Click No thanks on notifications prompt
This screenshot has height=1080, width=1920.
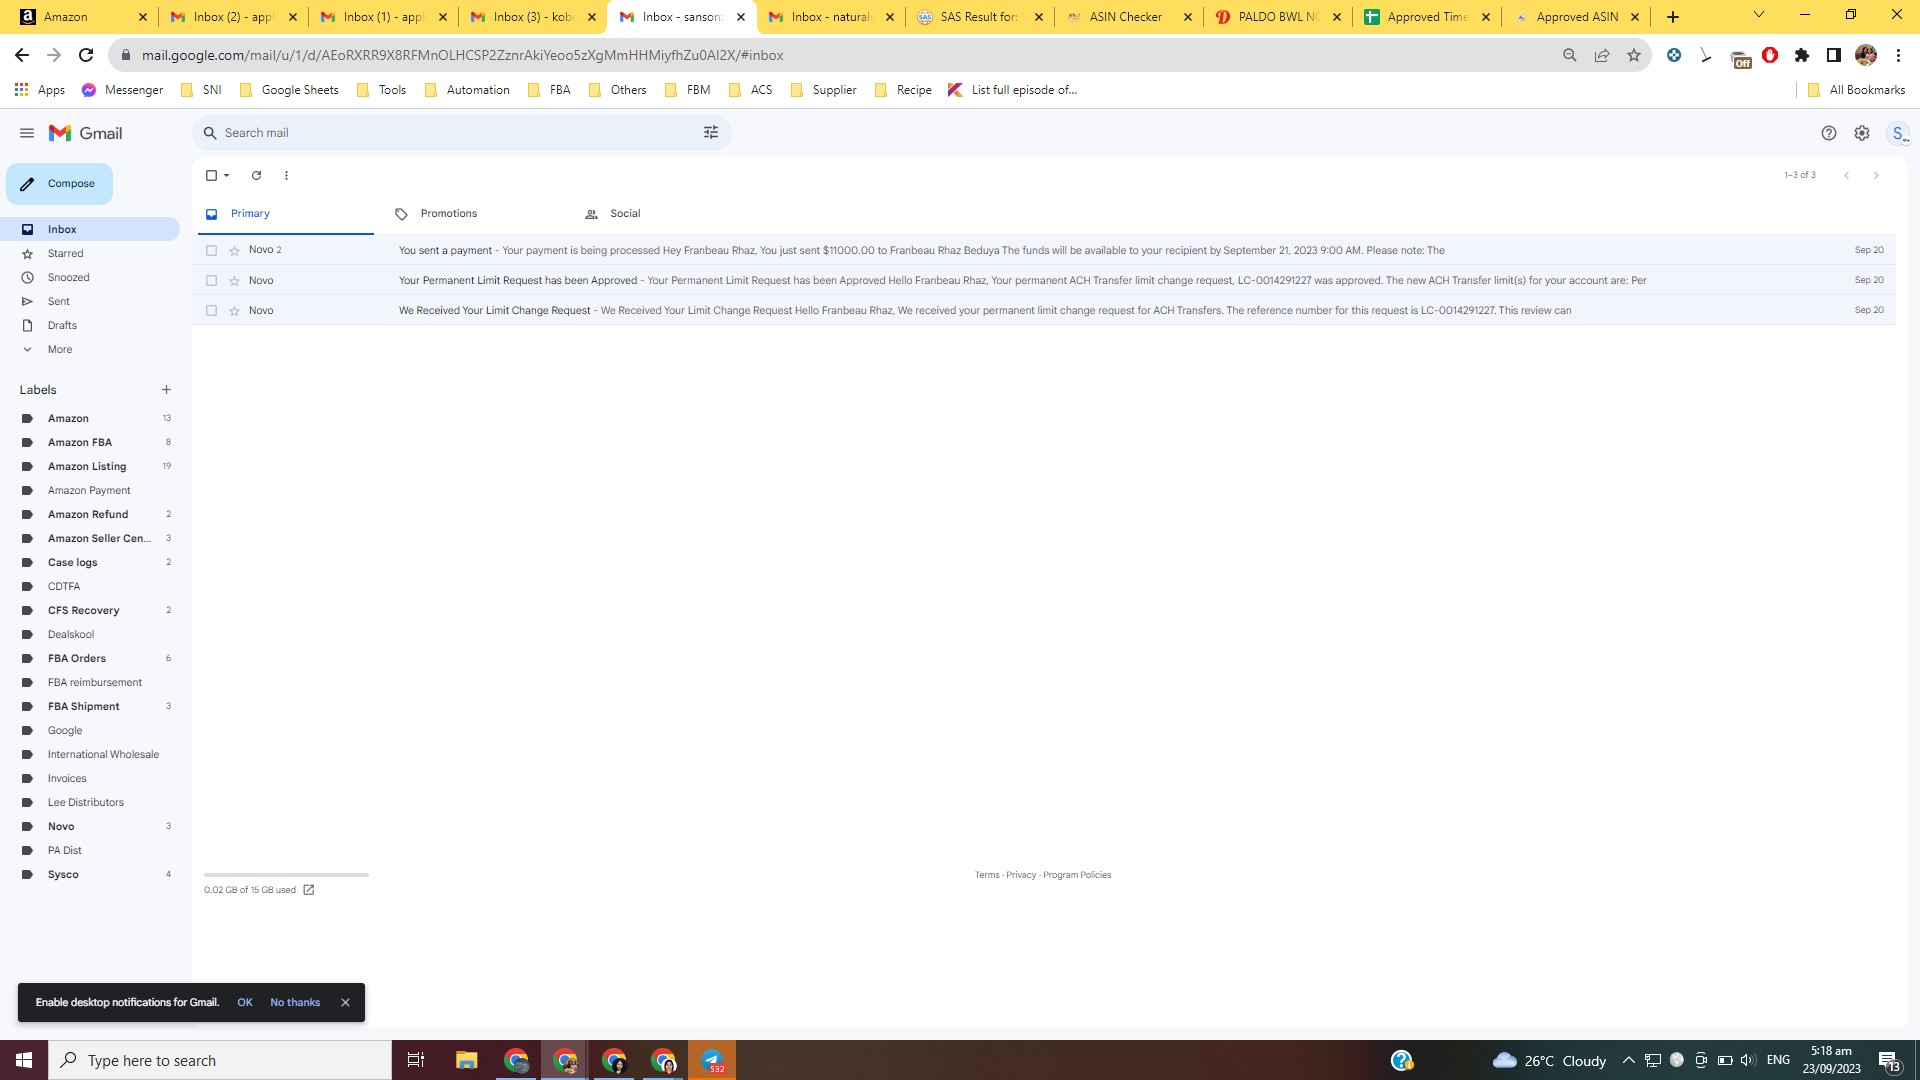pos(295,1002)
